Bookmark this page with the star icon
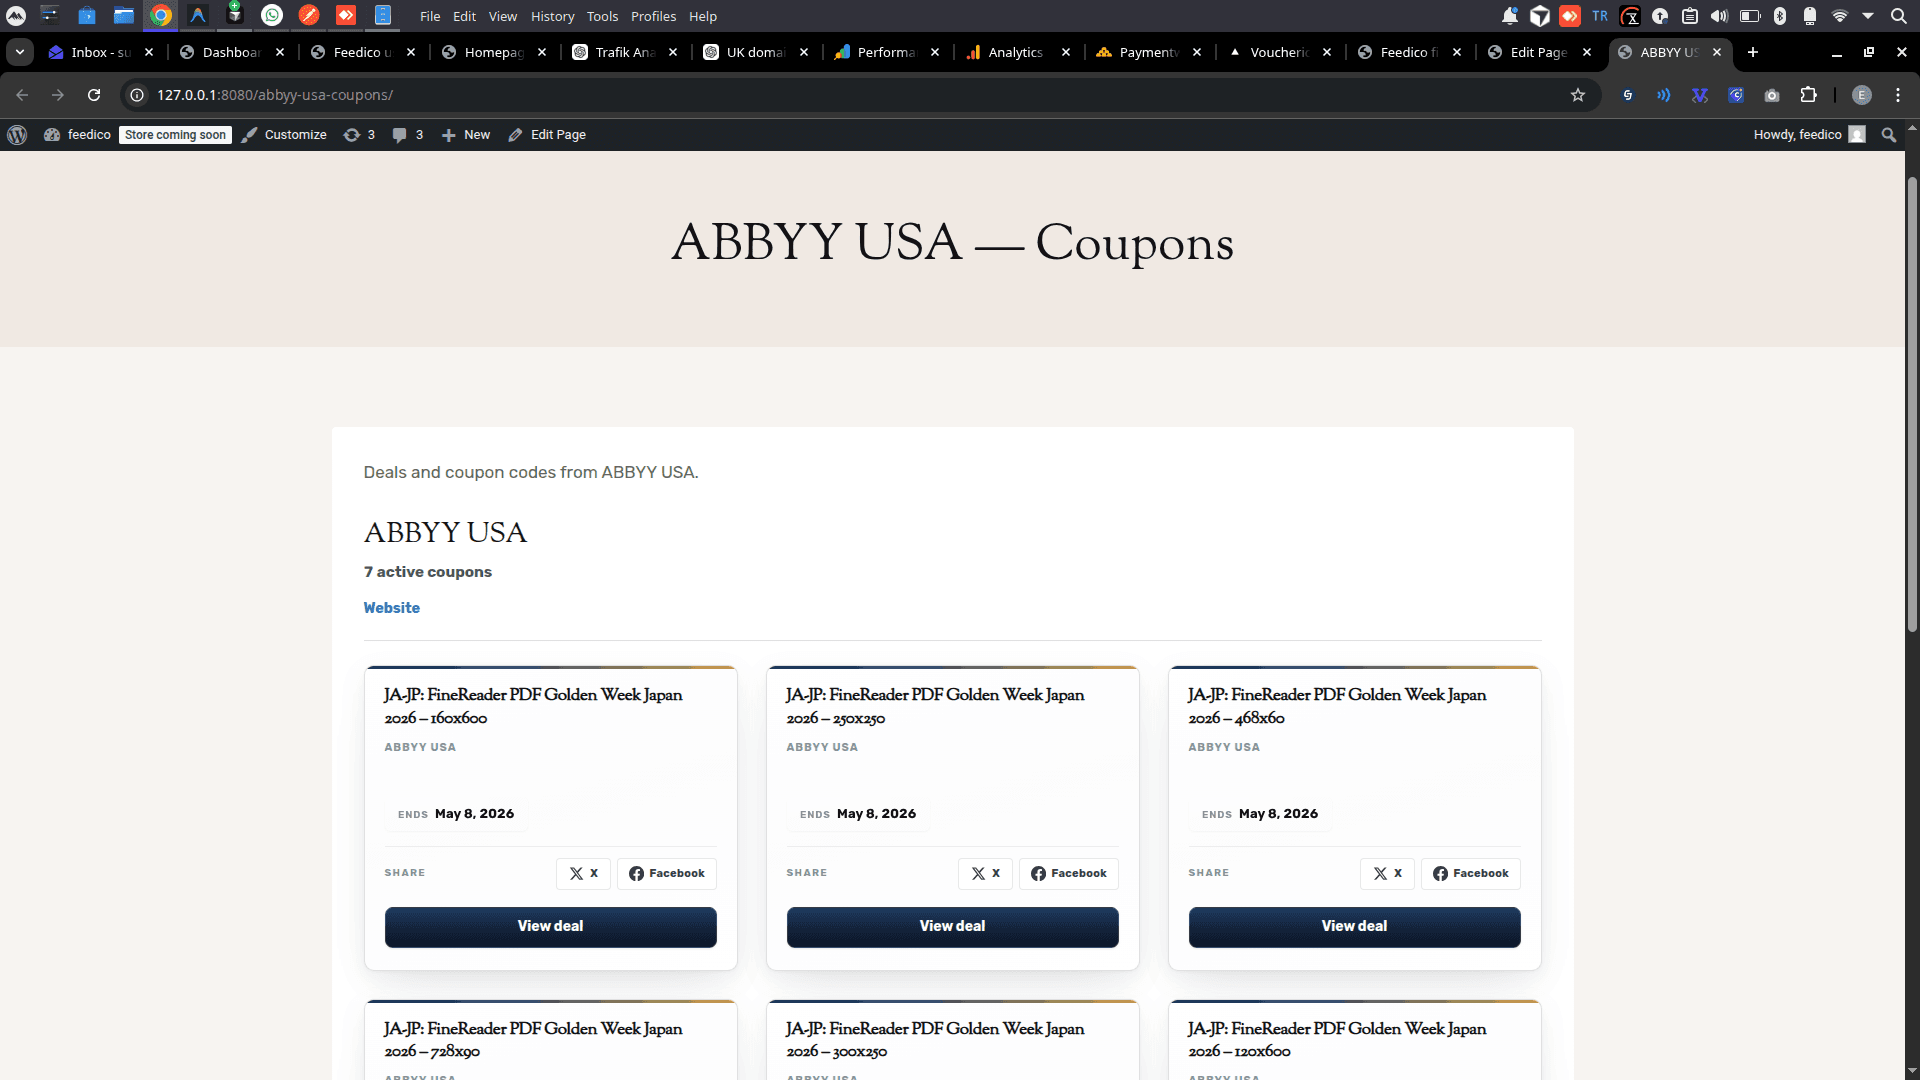 (x=1578, y=95)
